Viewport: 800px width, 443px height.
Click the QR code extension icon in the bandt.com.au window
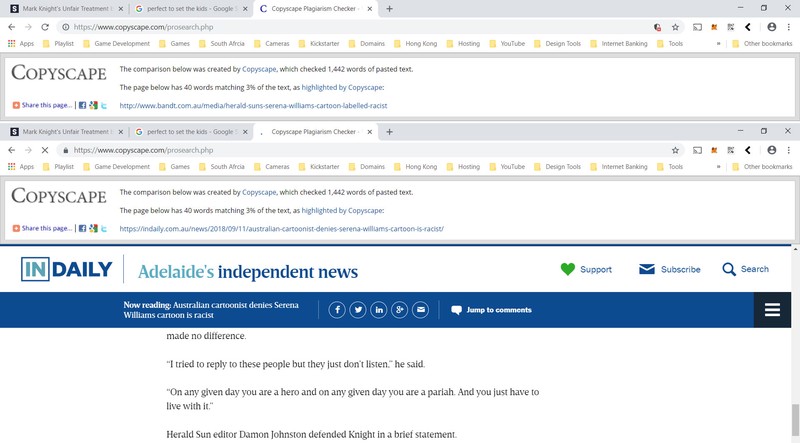pos(731,27)
